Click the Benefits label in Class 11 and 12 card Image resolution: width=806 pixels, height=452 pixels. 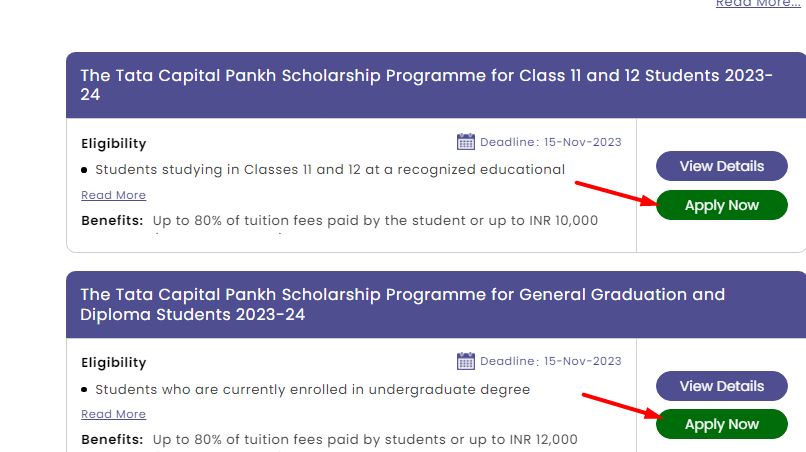click(x=112, y=221)
